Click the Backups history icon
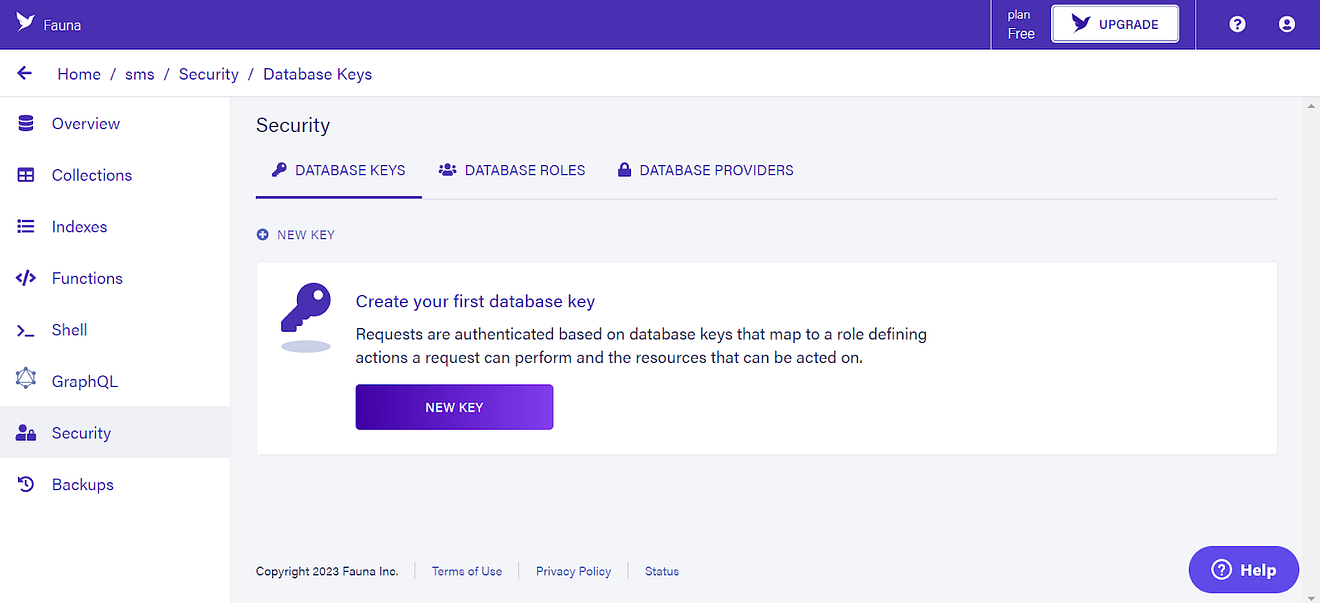 point(26,484)
